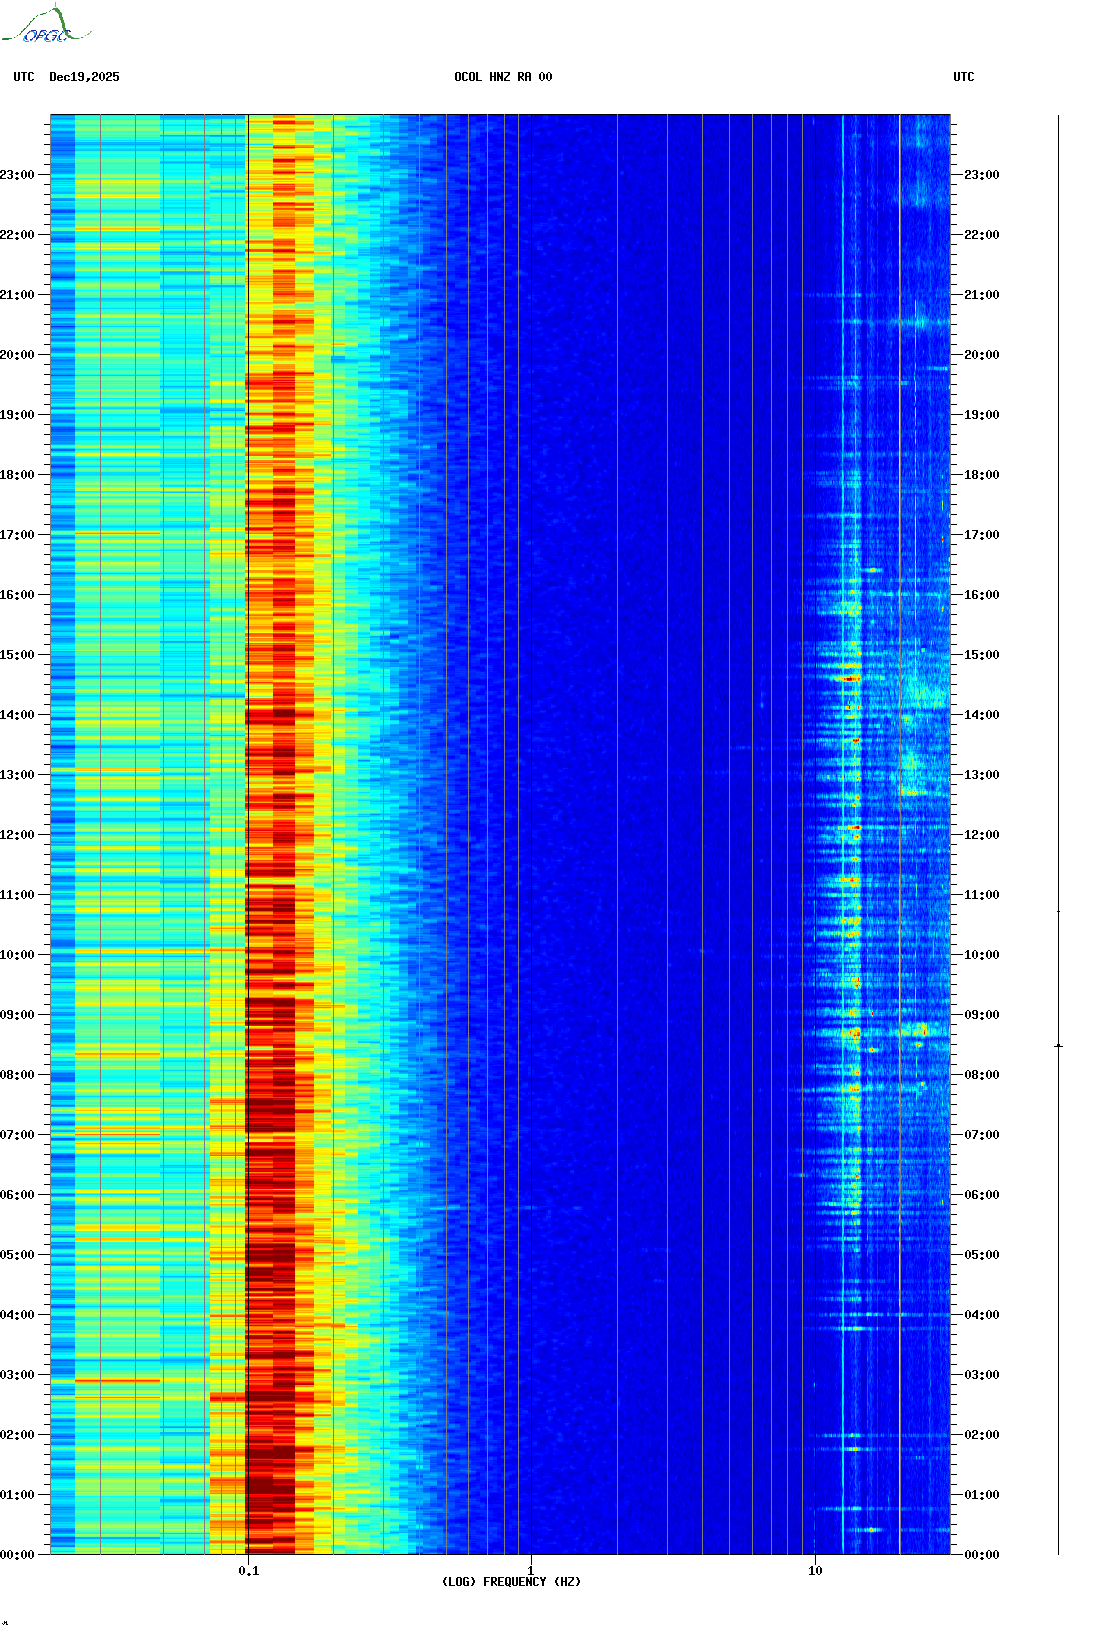Click the 11:00 label on the right axis
1102x1634 pixels.
point(982,895)
